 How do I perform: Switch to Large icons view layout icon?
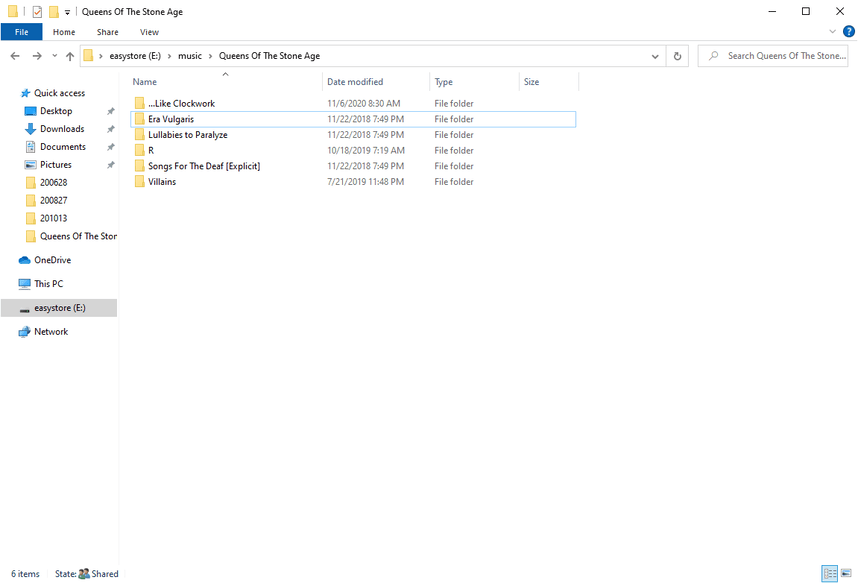[846, 574]
